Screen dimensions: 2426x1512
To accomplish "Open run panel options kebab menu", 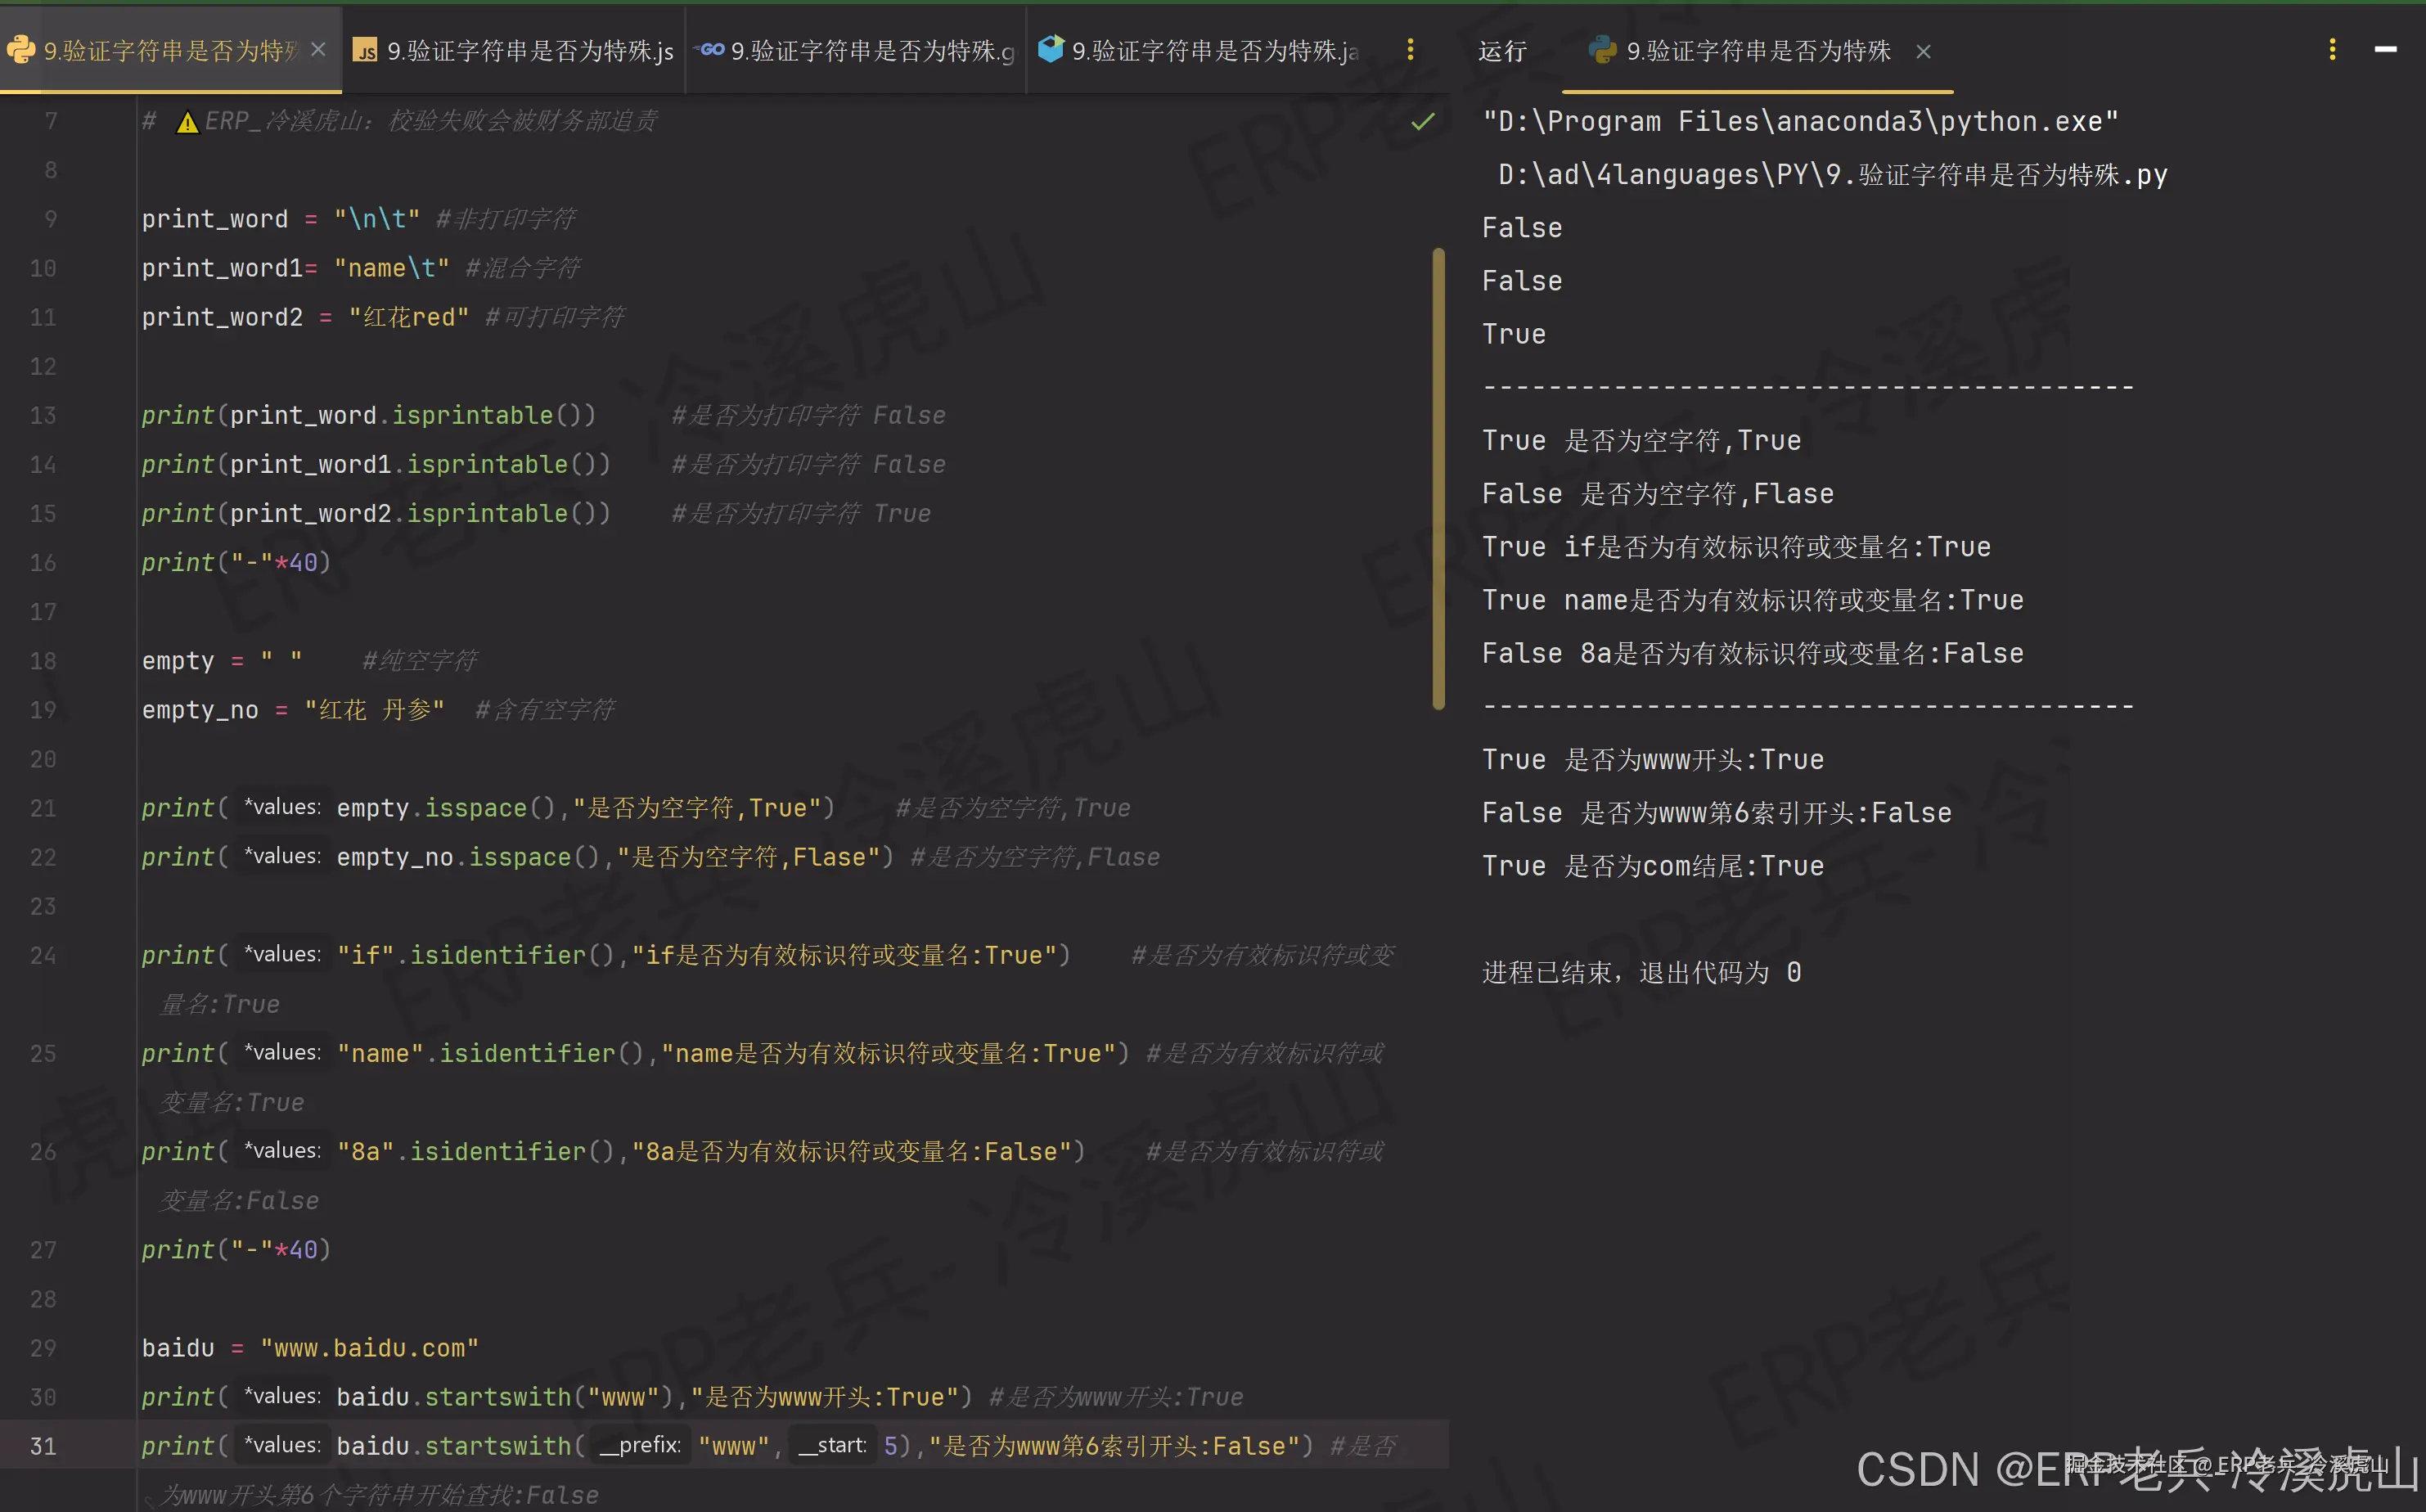I will tap(2332, 49).
